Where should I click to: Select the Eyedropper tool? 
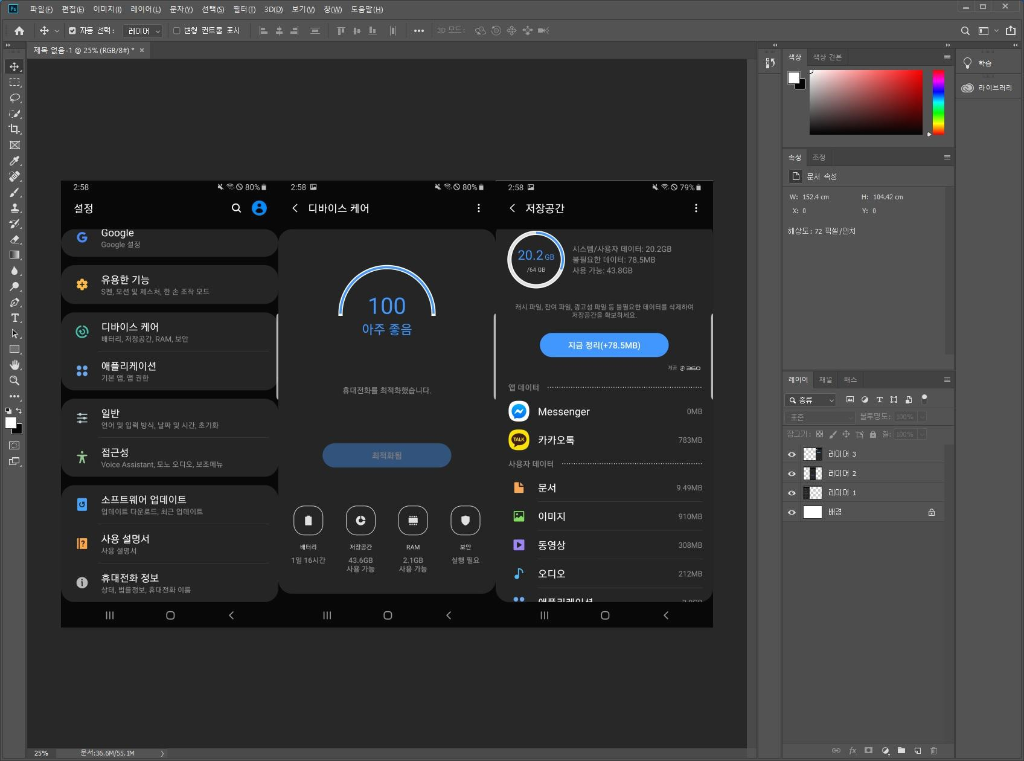click(x=14, y=161)
